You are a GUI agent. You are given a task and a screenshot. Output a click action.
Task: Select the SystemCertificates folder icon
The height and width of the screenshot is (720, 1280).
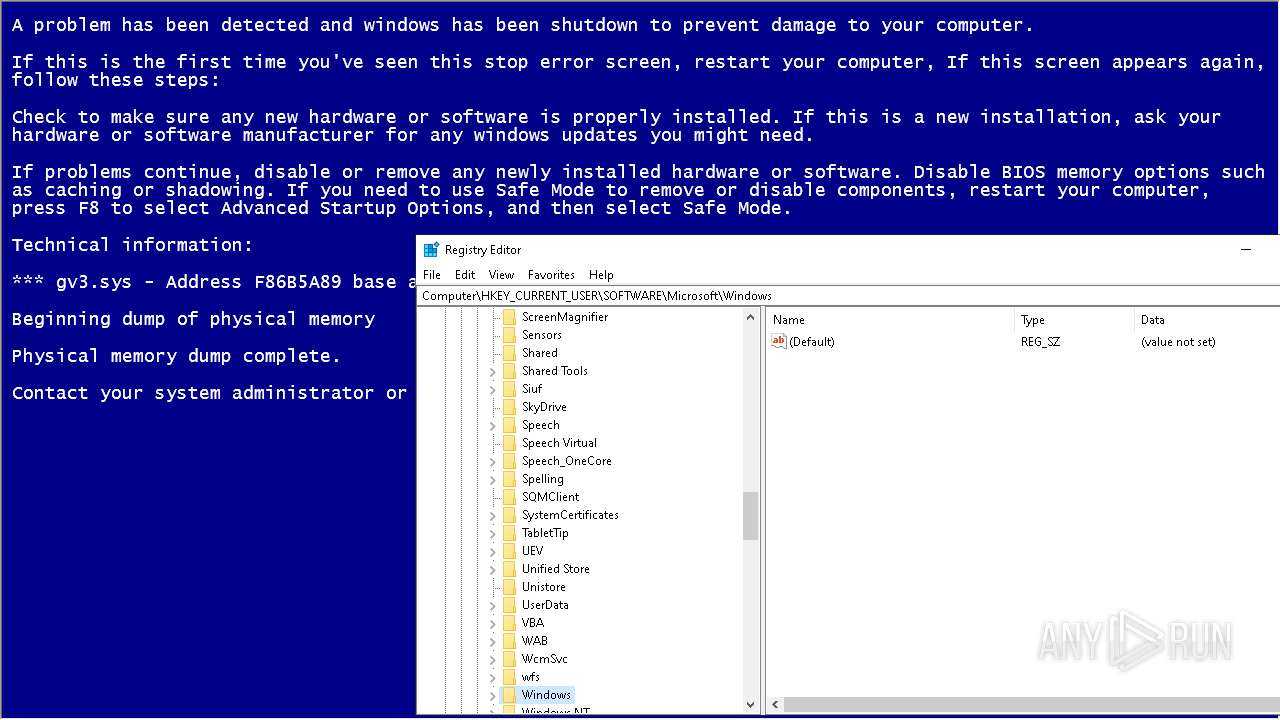(509, 515)
